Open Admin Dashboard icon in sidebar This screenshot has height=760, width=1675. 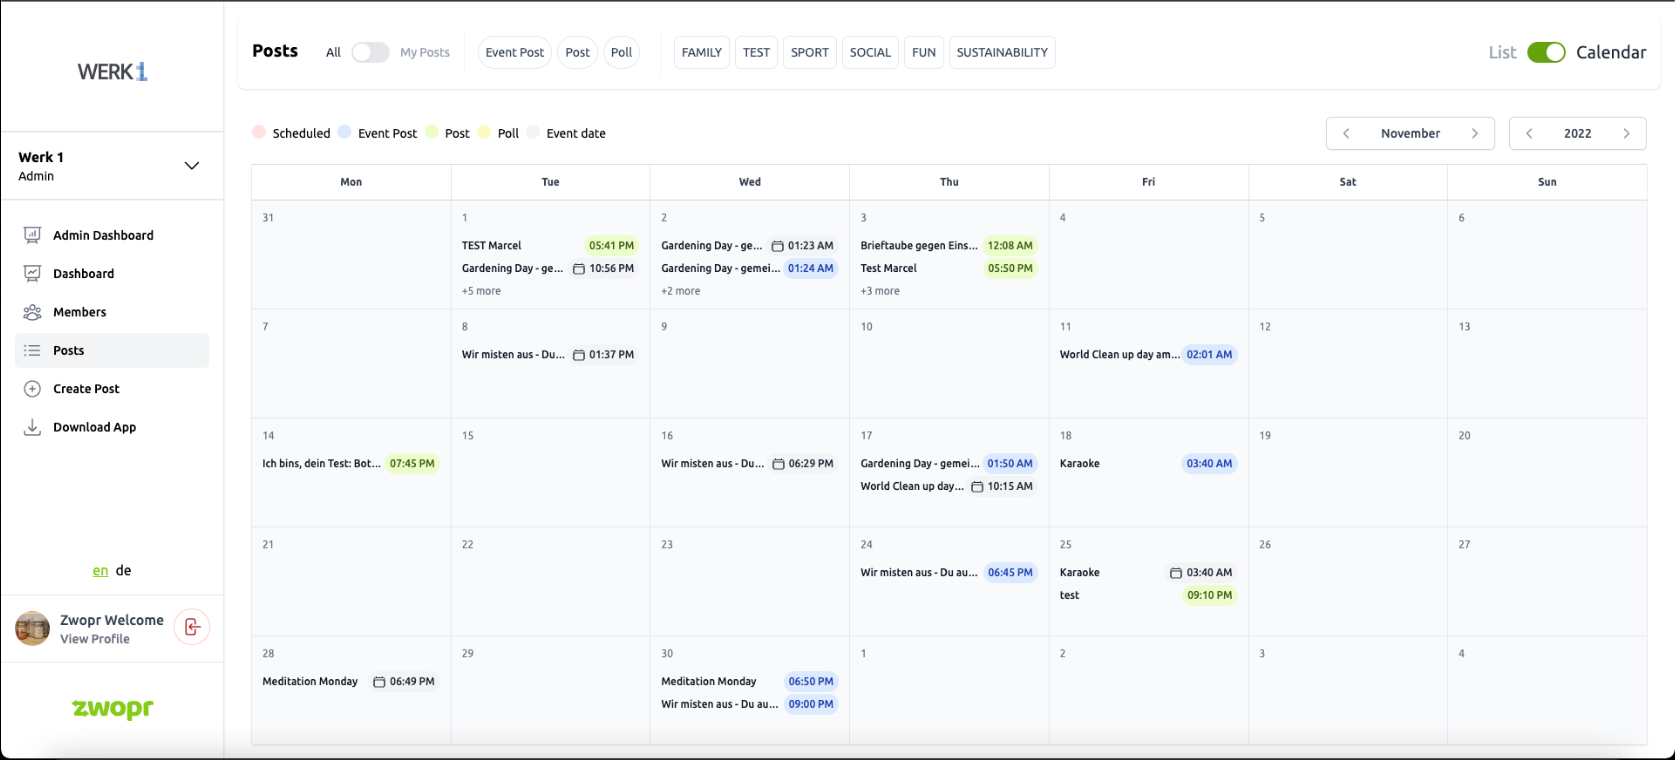[x=32, y=235]
